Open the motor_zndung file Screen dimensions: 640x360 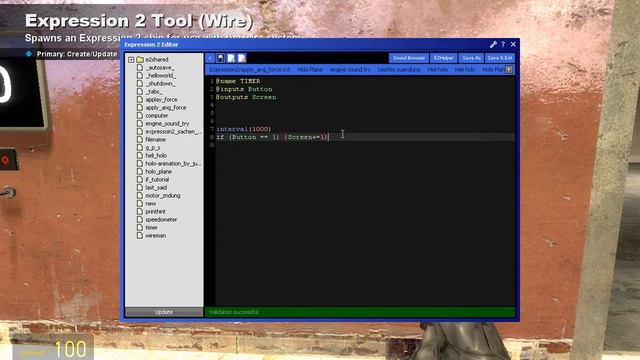point(163,196)
